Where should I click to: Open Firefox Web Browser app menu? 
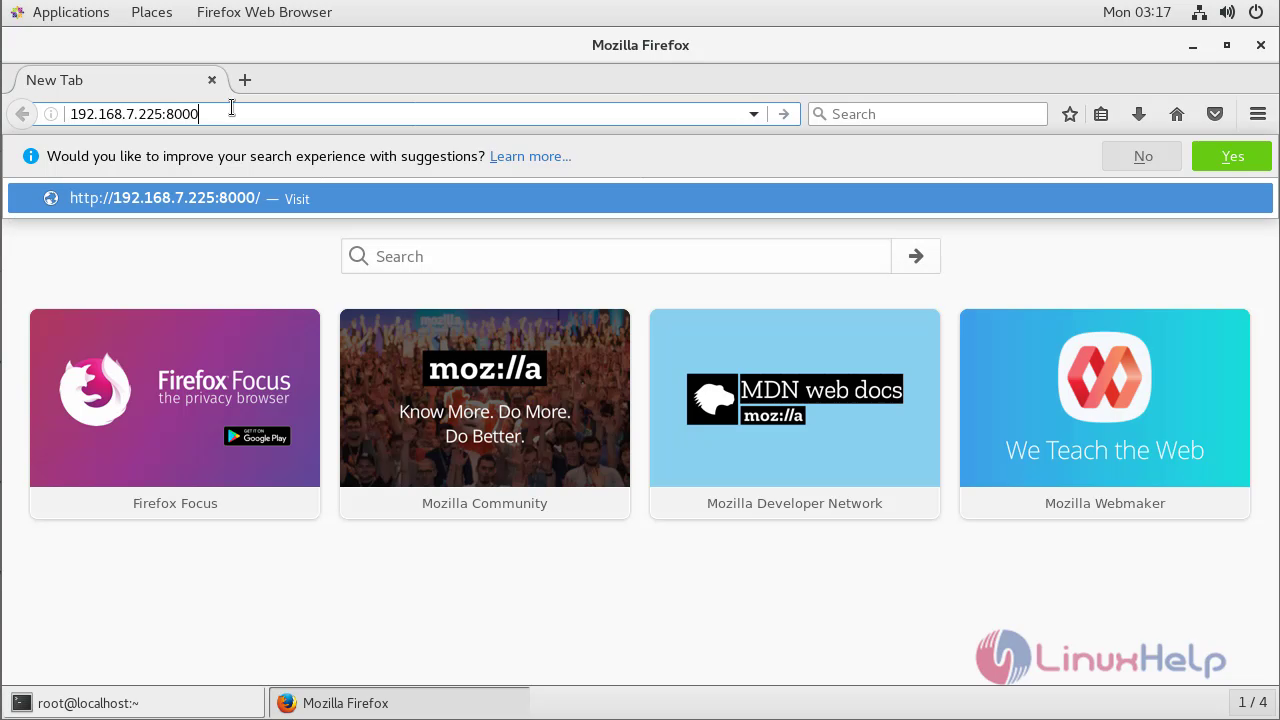point(264,12)
